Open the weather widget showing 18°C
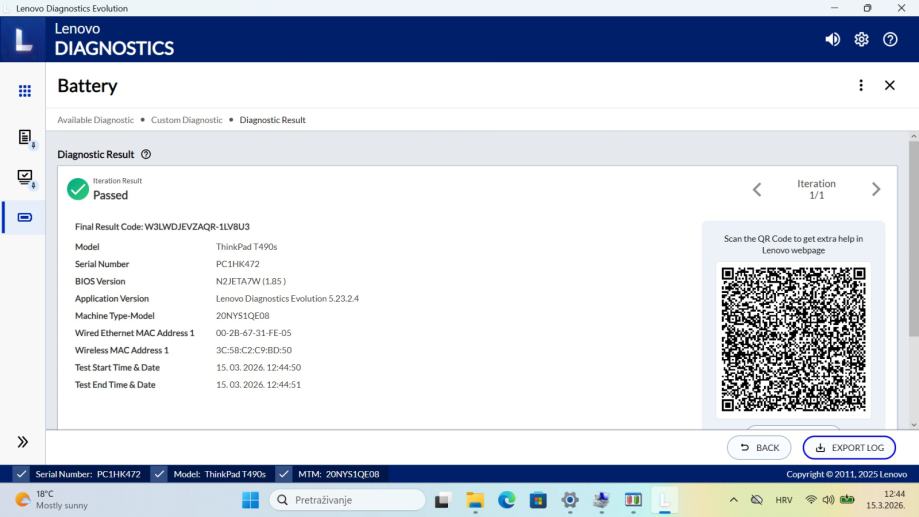This screenshot has height=517, width=919. pyautogui.click(x=52, y=499)
